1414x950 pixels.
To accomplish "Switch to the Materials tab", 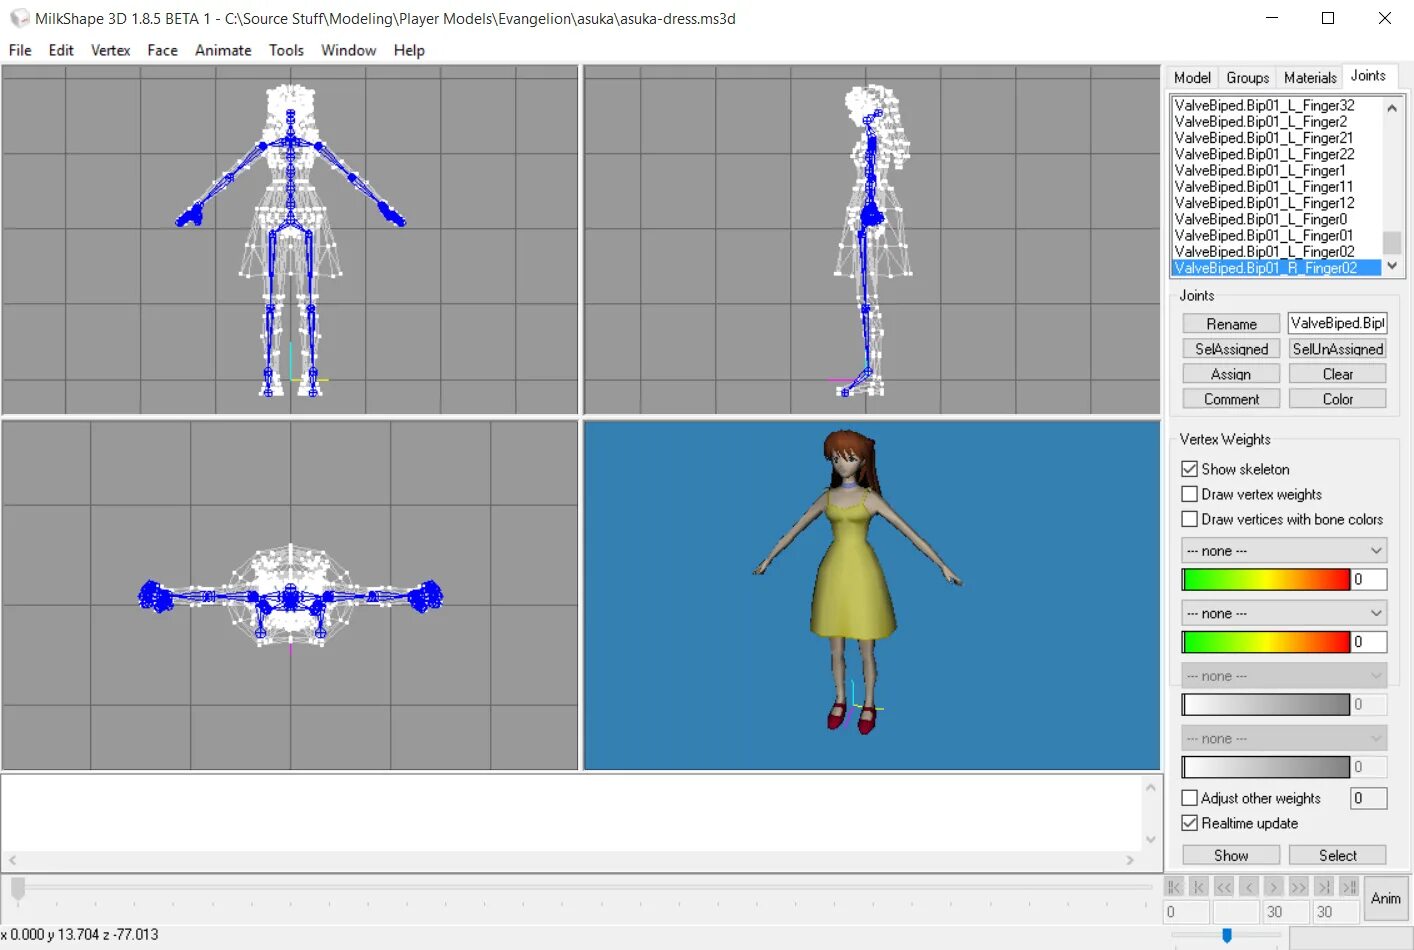I will [1310, 77].
